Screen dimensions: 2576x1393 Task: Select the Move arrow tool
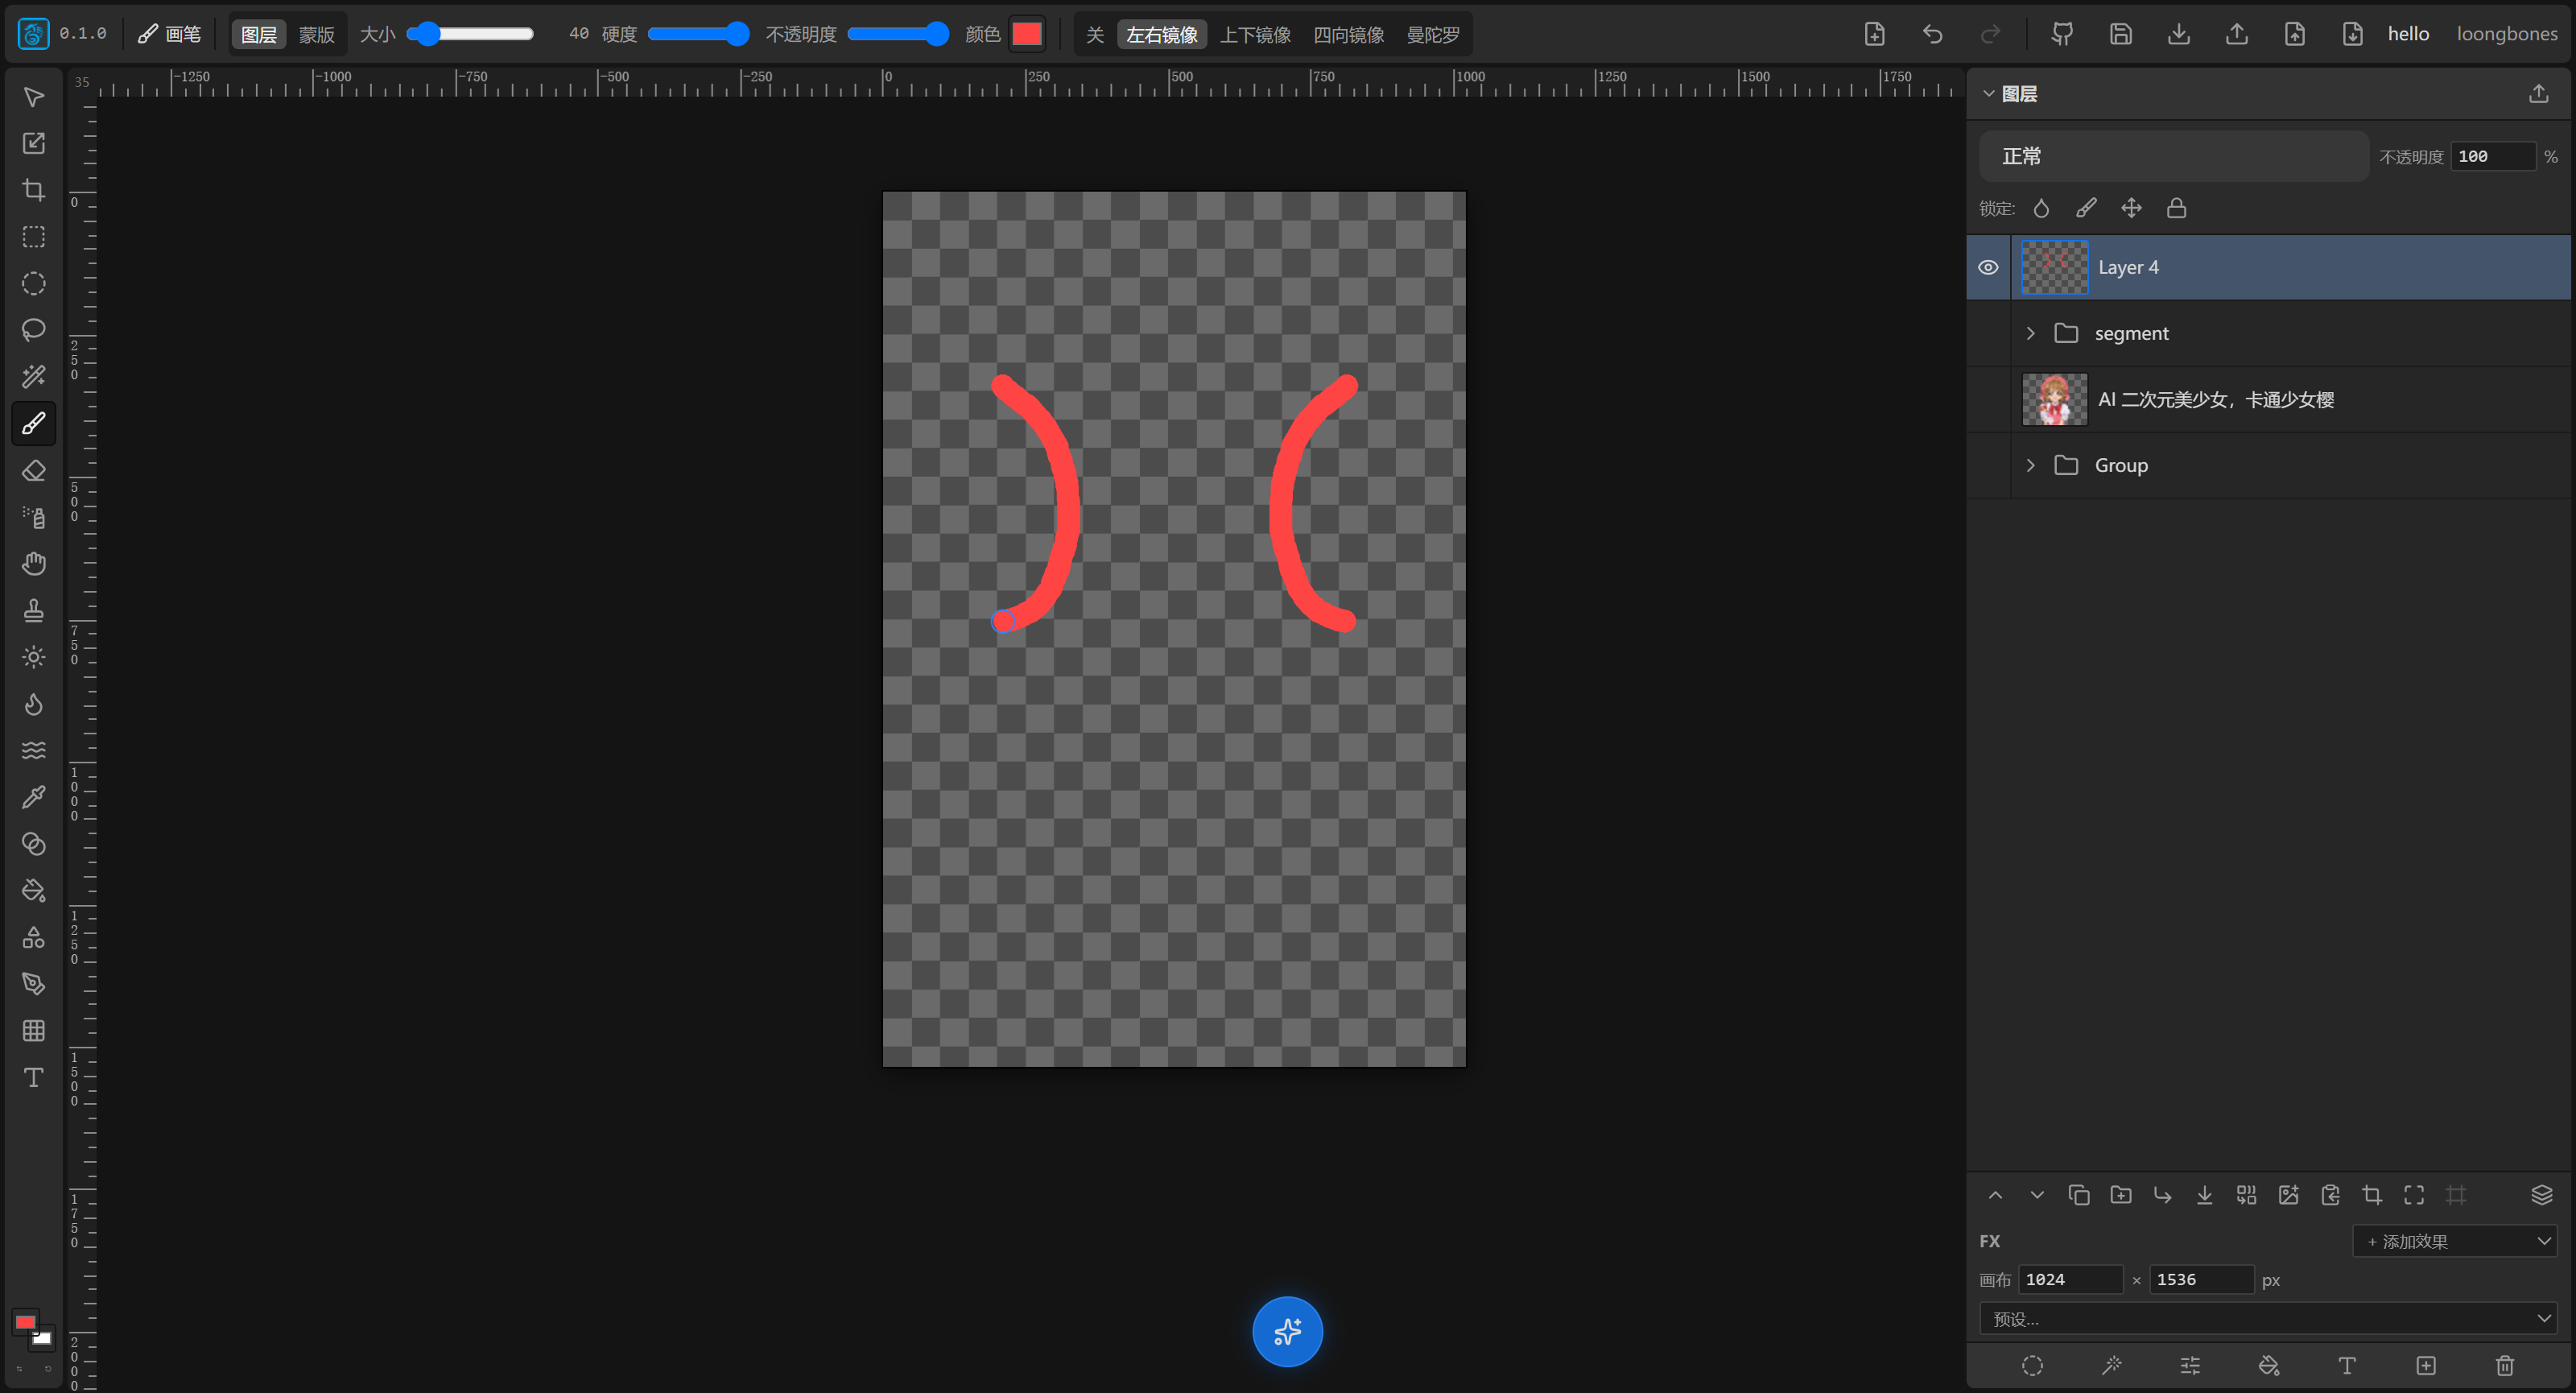[x=33, y=97]
